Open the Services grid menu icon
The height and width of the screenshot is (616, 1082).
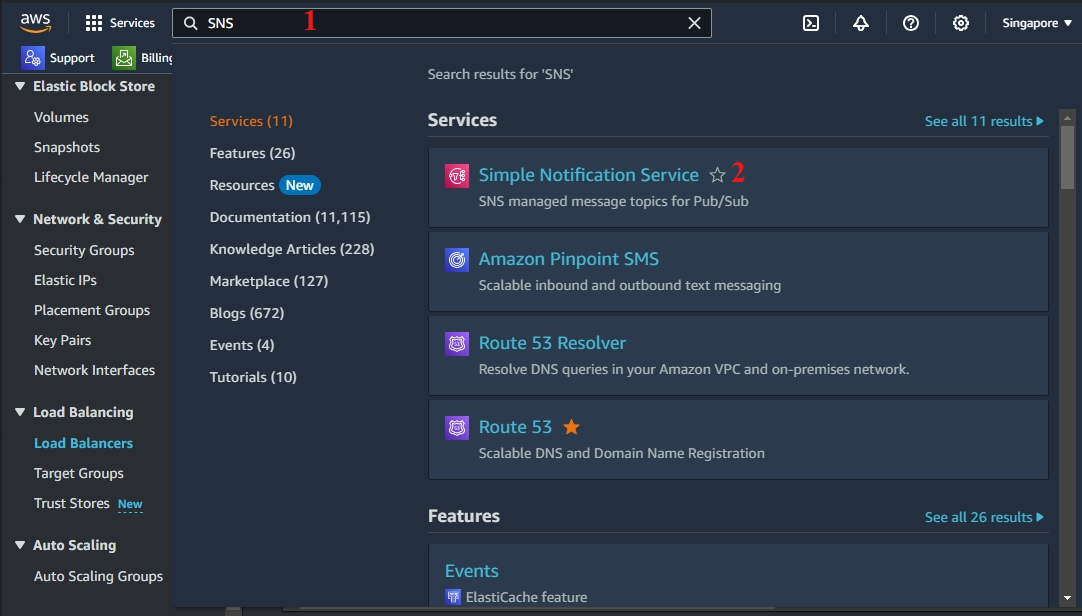pyautogui.click(x=94, y=23)
